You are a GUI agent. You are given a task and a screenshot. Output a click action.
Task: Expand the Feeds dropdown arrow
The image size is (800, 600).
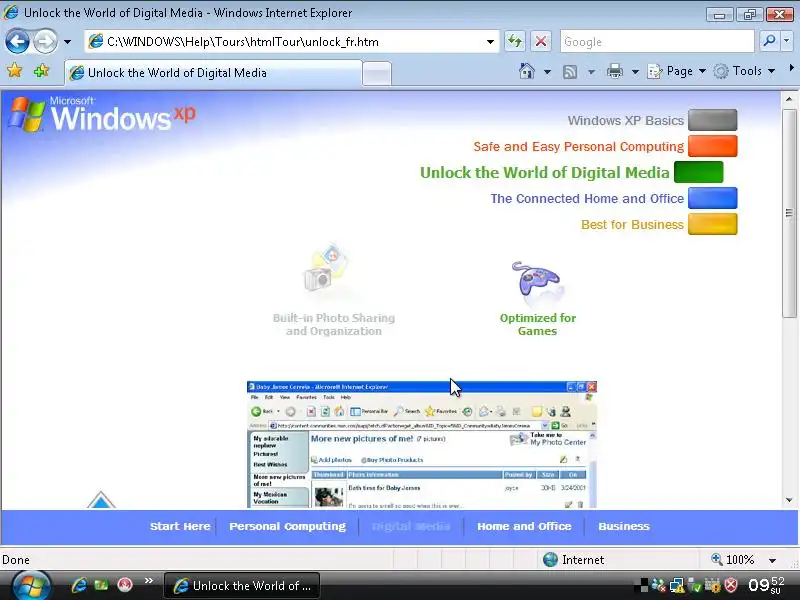591,71
